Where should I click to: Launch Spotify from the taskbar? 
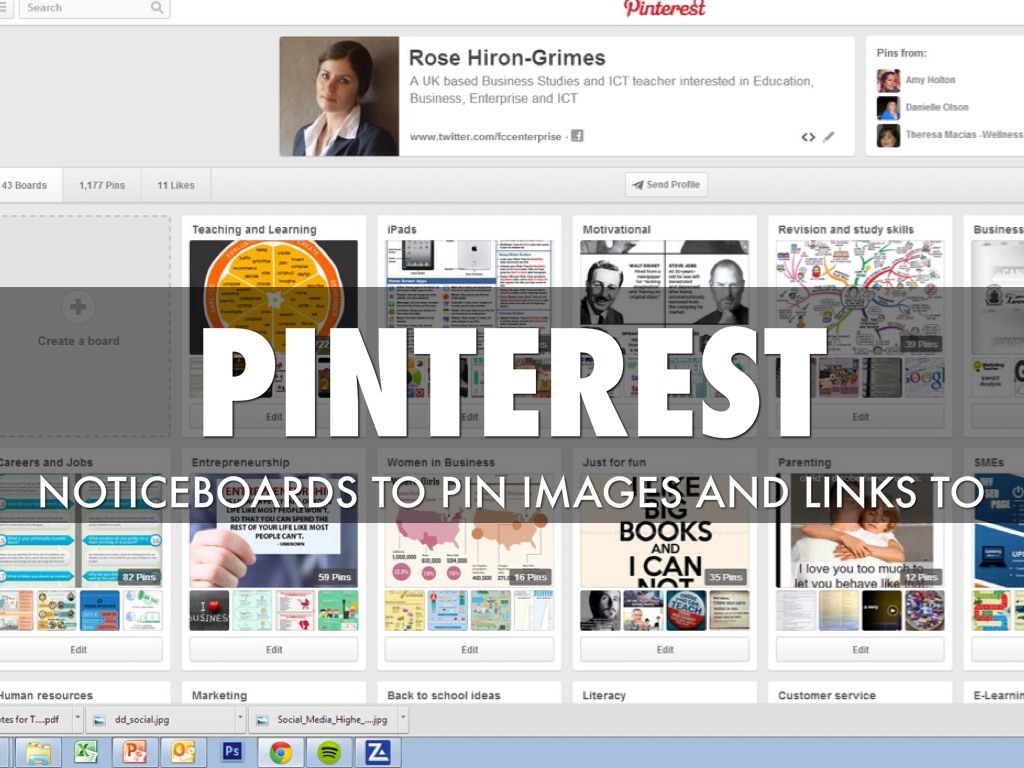coord(329,751)
